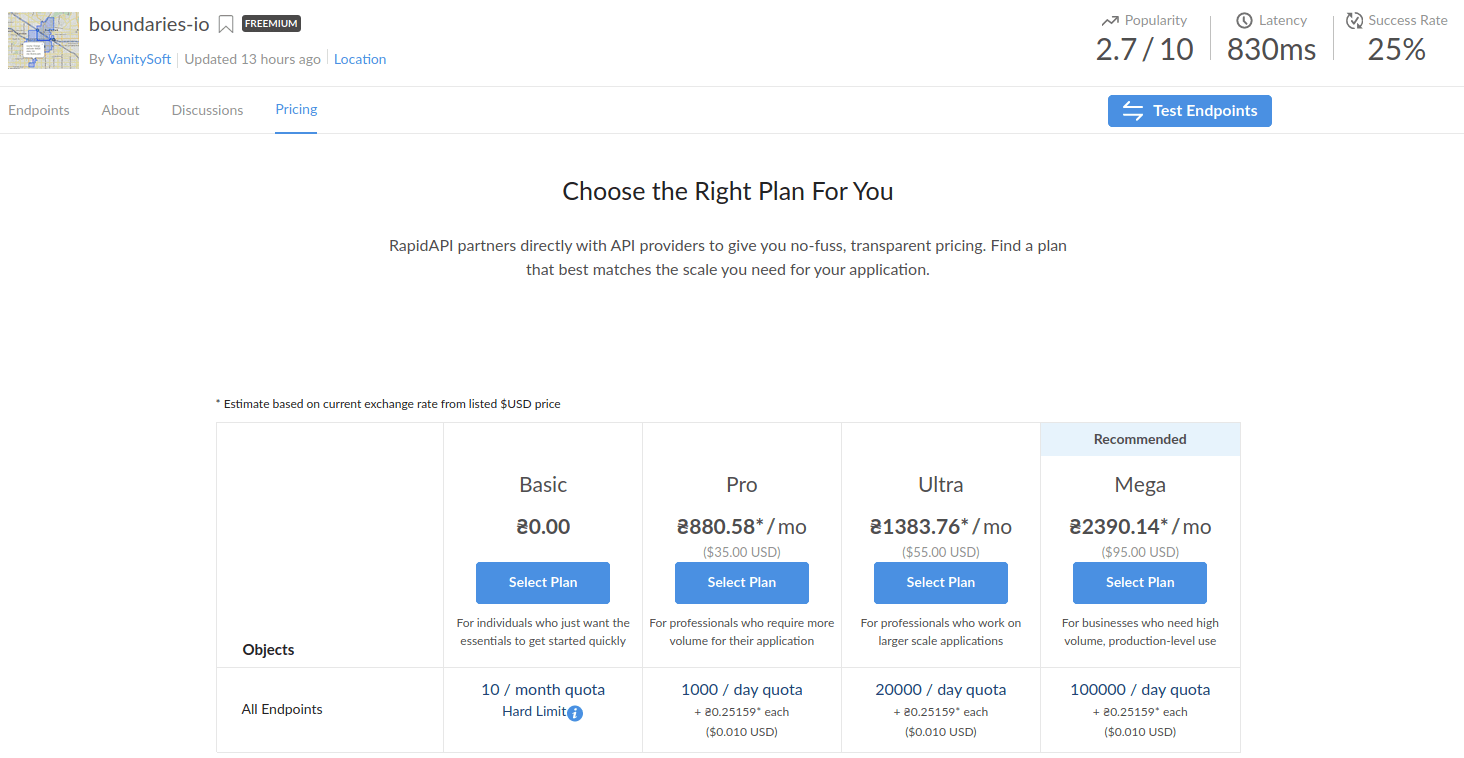Click the Test Endpoints button
Image resolution: width=1464 pixels, height=758 pixels.
tap(1189, 111)
